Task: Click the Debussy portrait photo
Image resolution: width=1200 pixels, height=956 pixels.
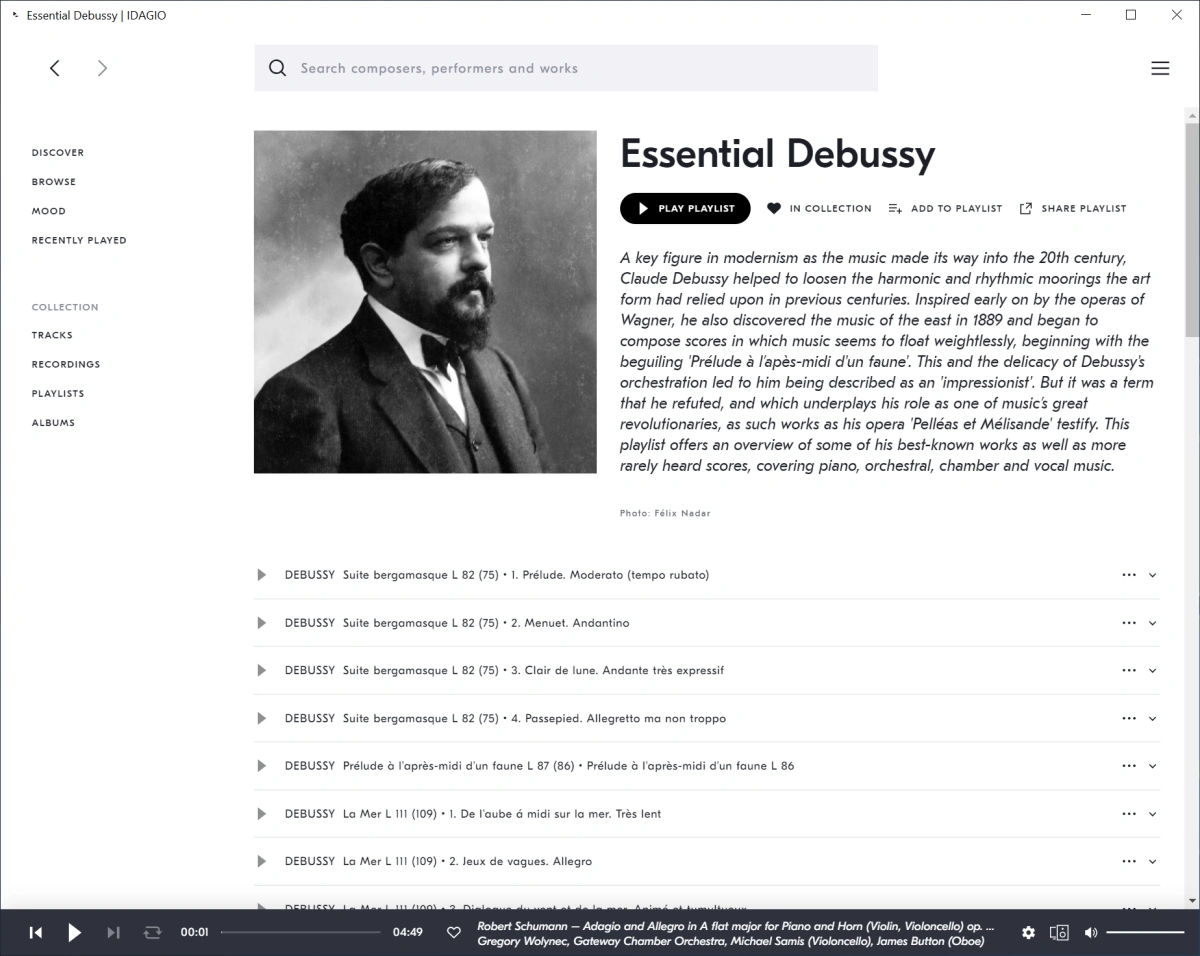Action: (425, 302)
